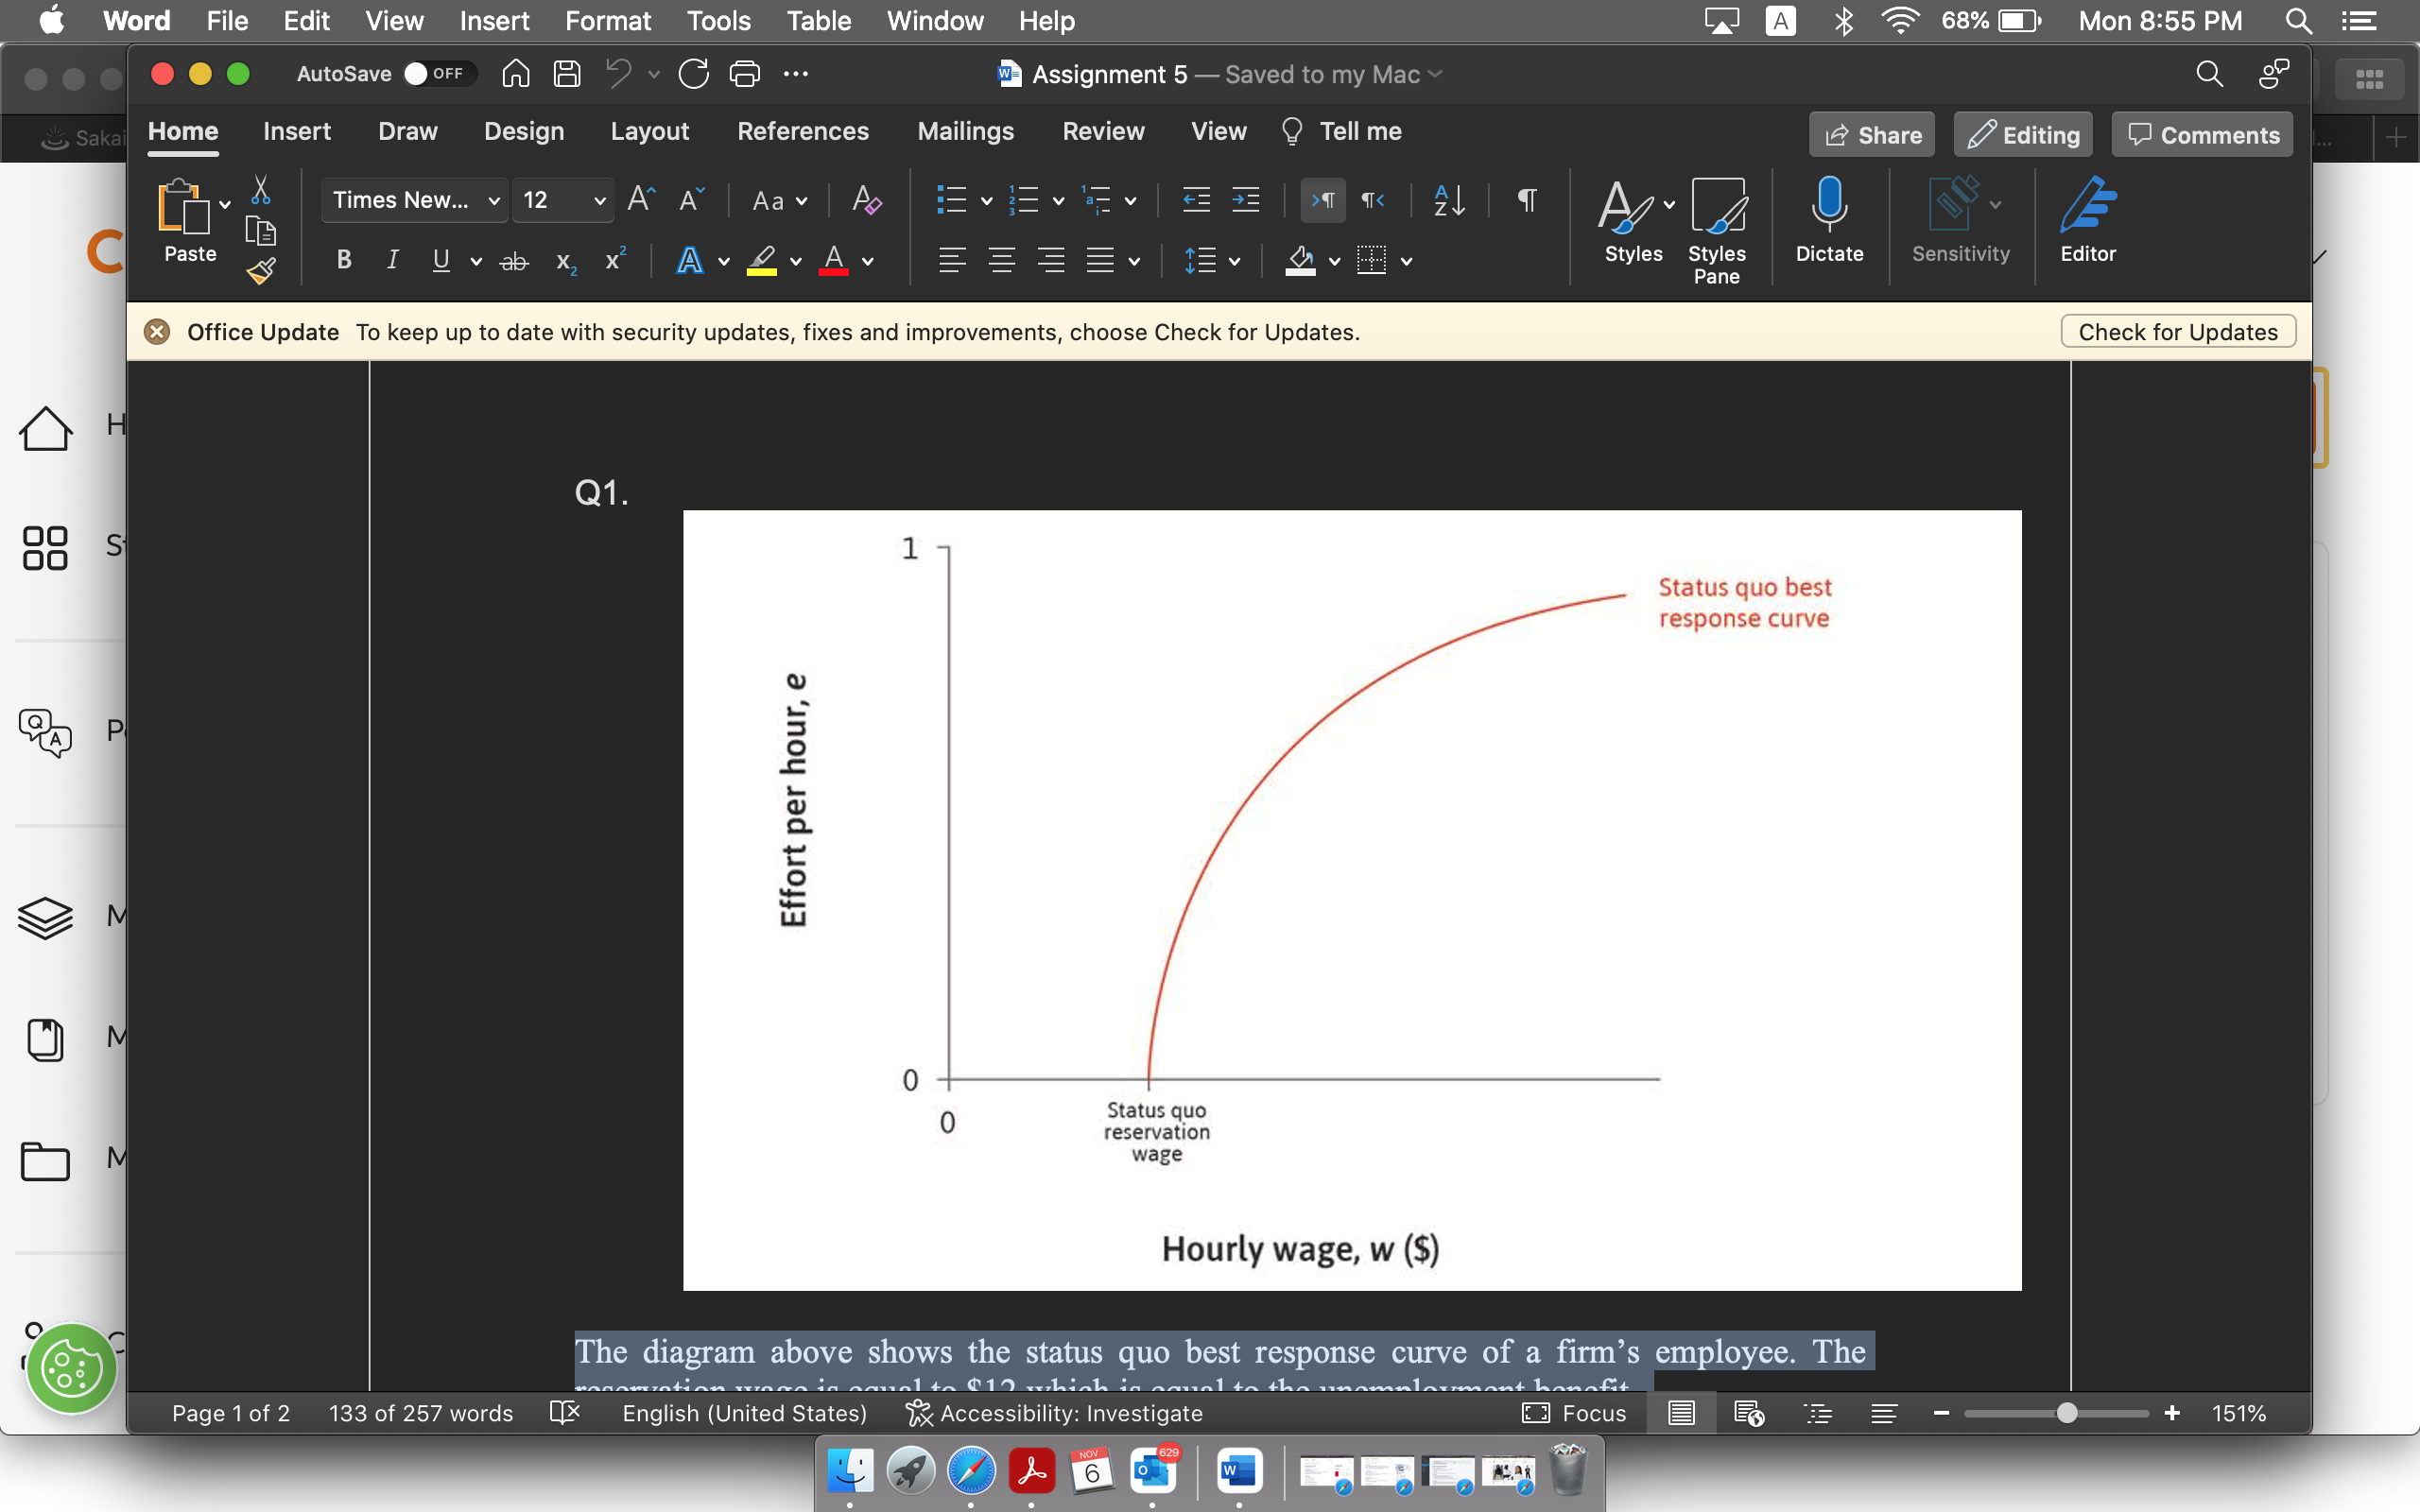
Task: Click the Sort A-Z icon
Action: pos(1448,200)
